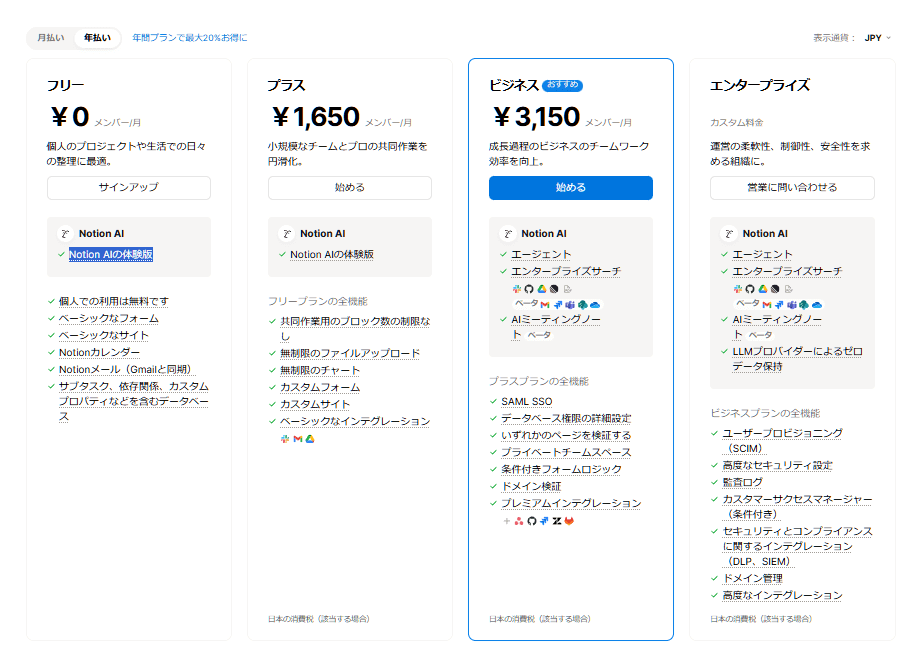
Task: Click the 始める button on the プラス plan
Action: (350, 187)
